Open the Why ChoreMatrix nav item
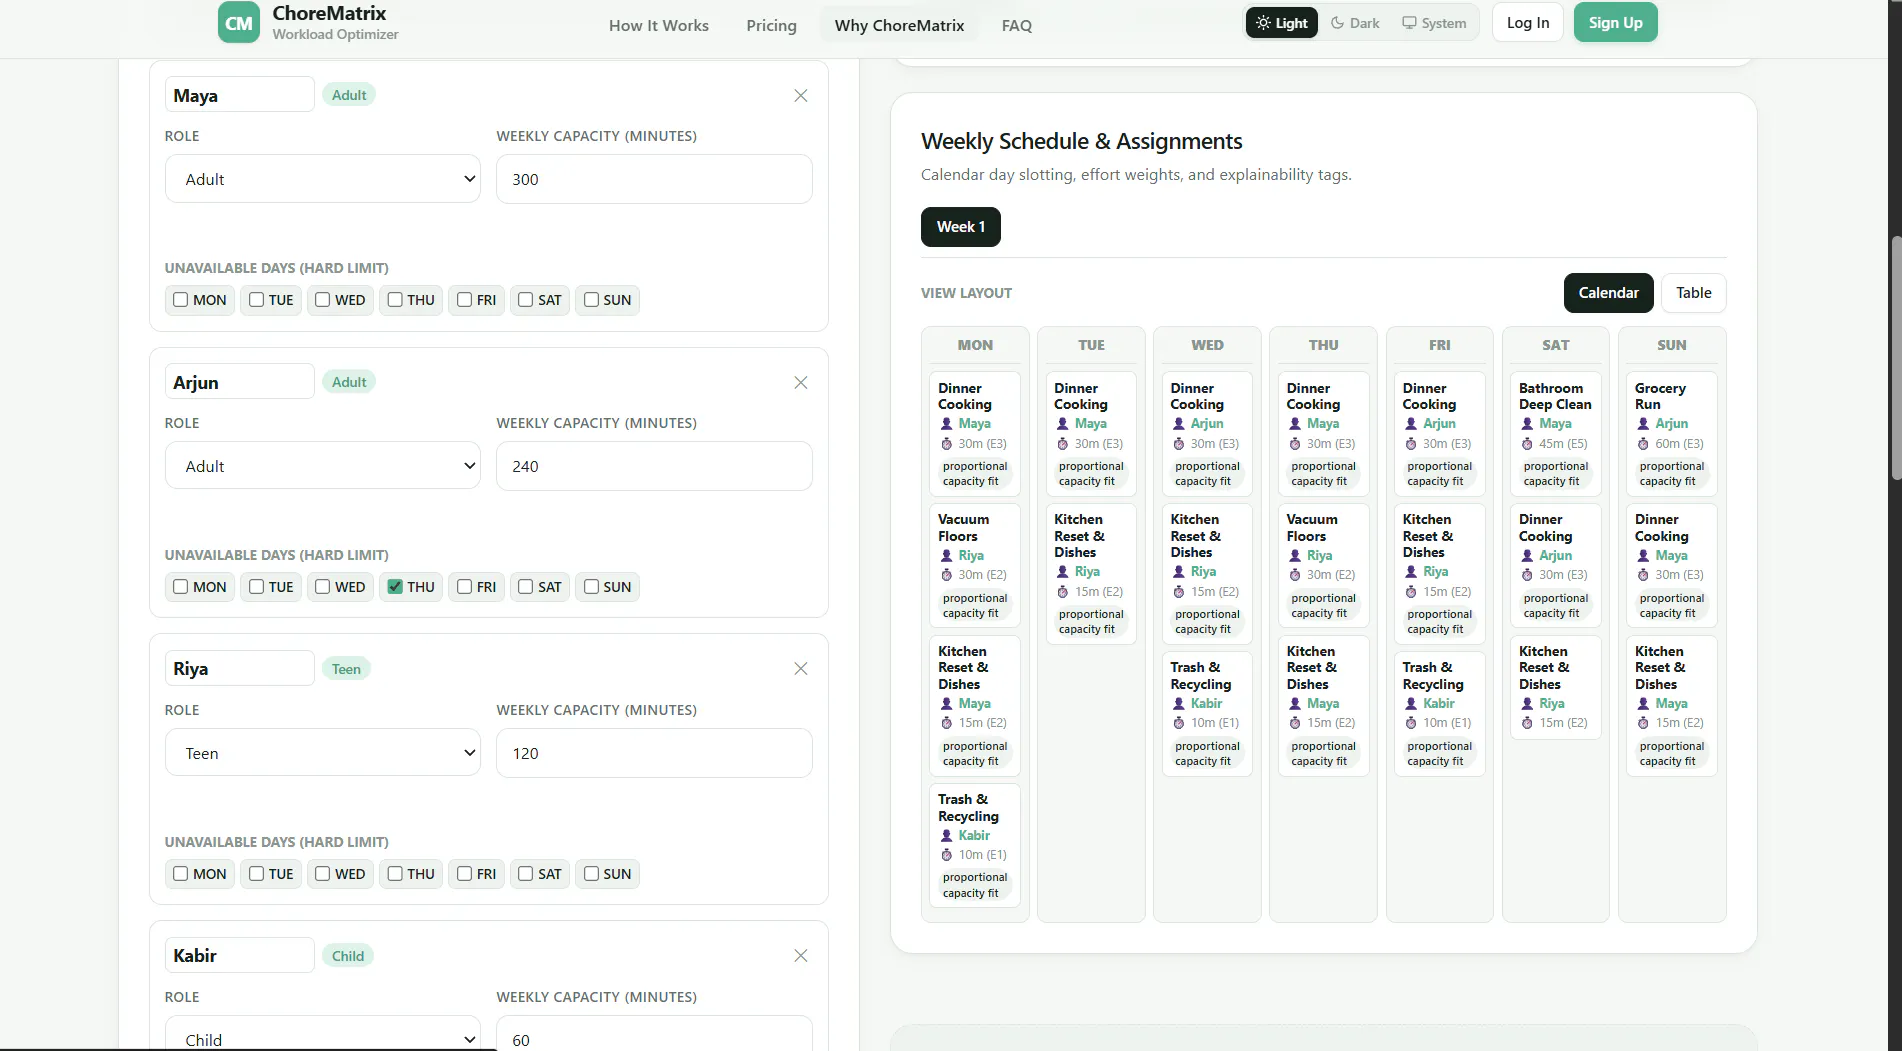 pyautogui.click(x=899, y=25)
